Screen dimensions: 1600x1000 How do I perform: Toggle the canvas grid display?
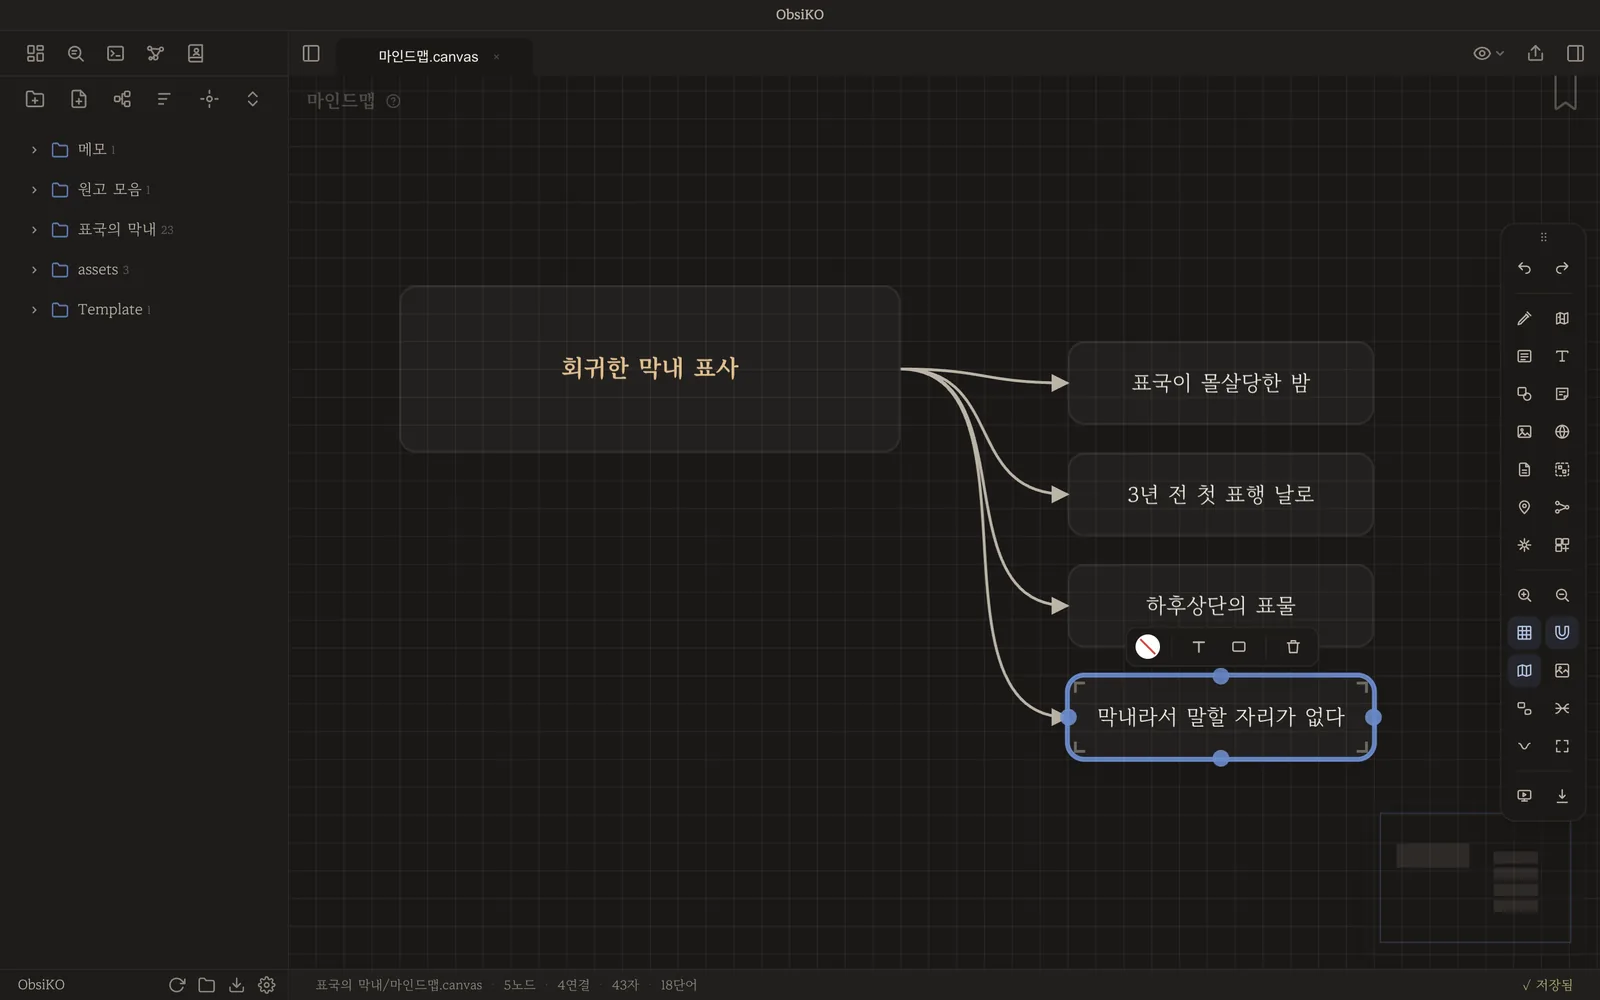click(x=1524, y=632)
